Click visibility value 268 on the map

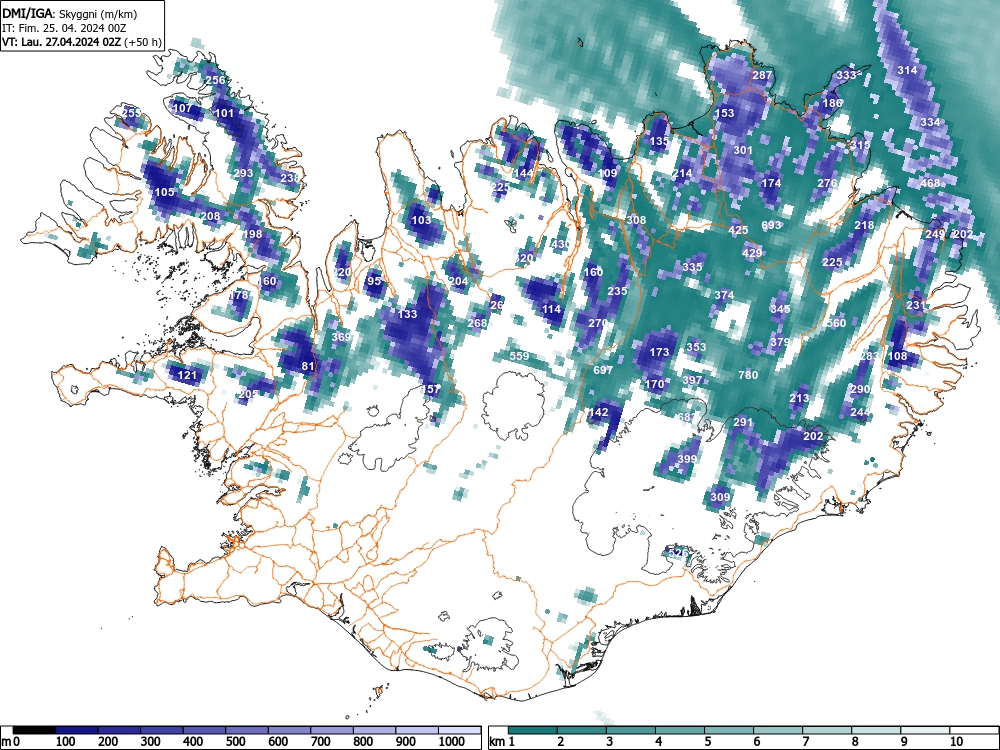(x=477, y=323)
